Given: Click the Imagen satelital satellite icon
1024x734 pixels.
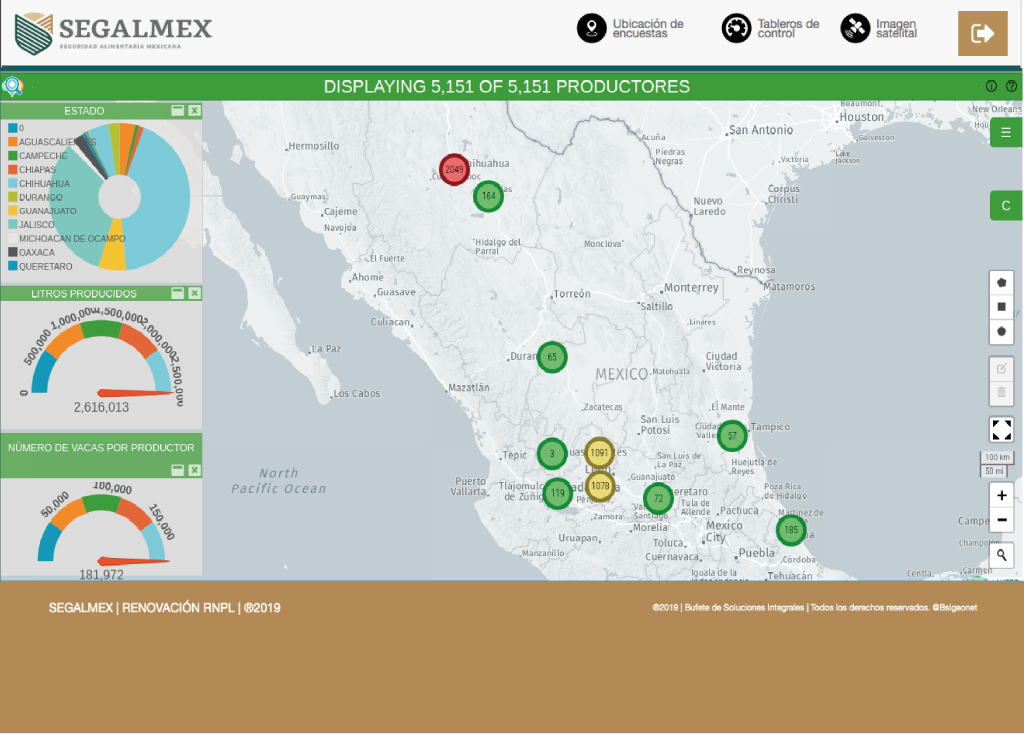Looking at the screenshot, I should (855, 28).
